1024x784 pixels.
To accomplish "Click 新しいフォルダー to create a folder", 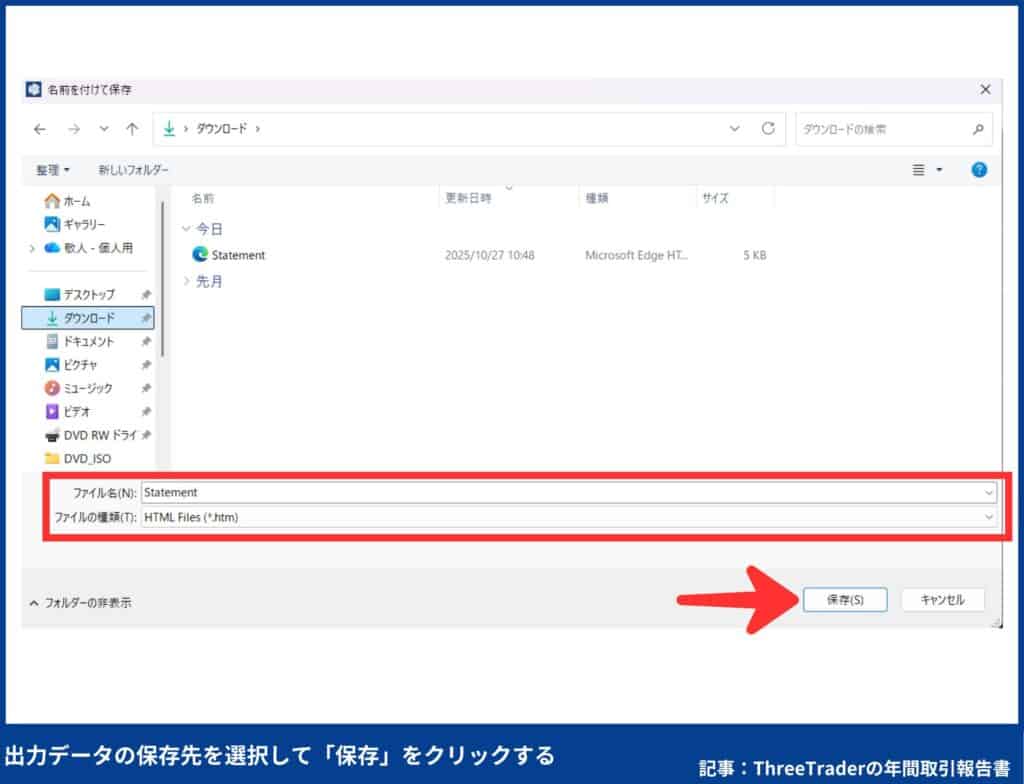I will coord(130,169).
